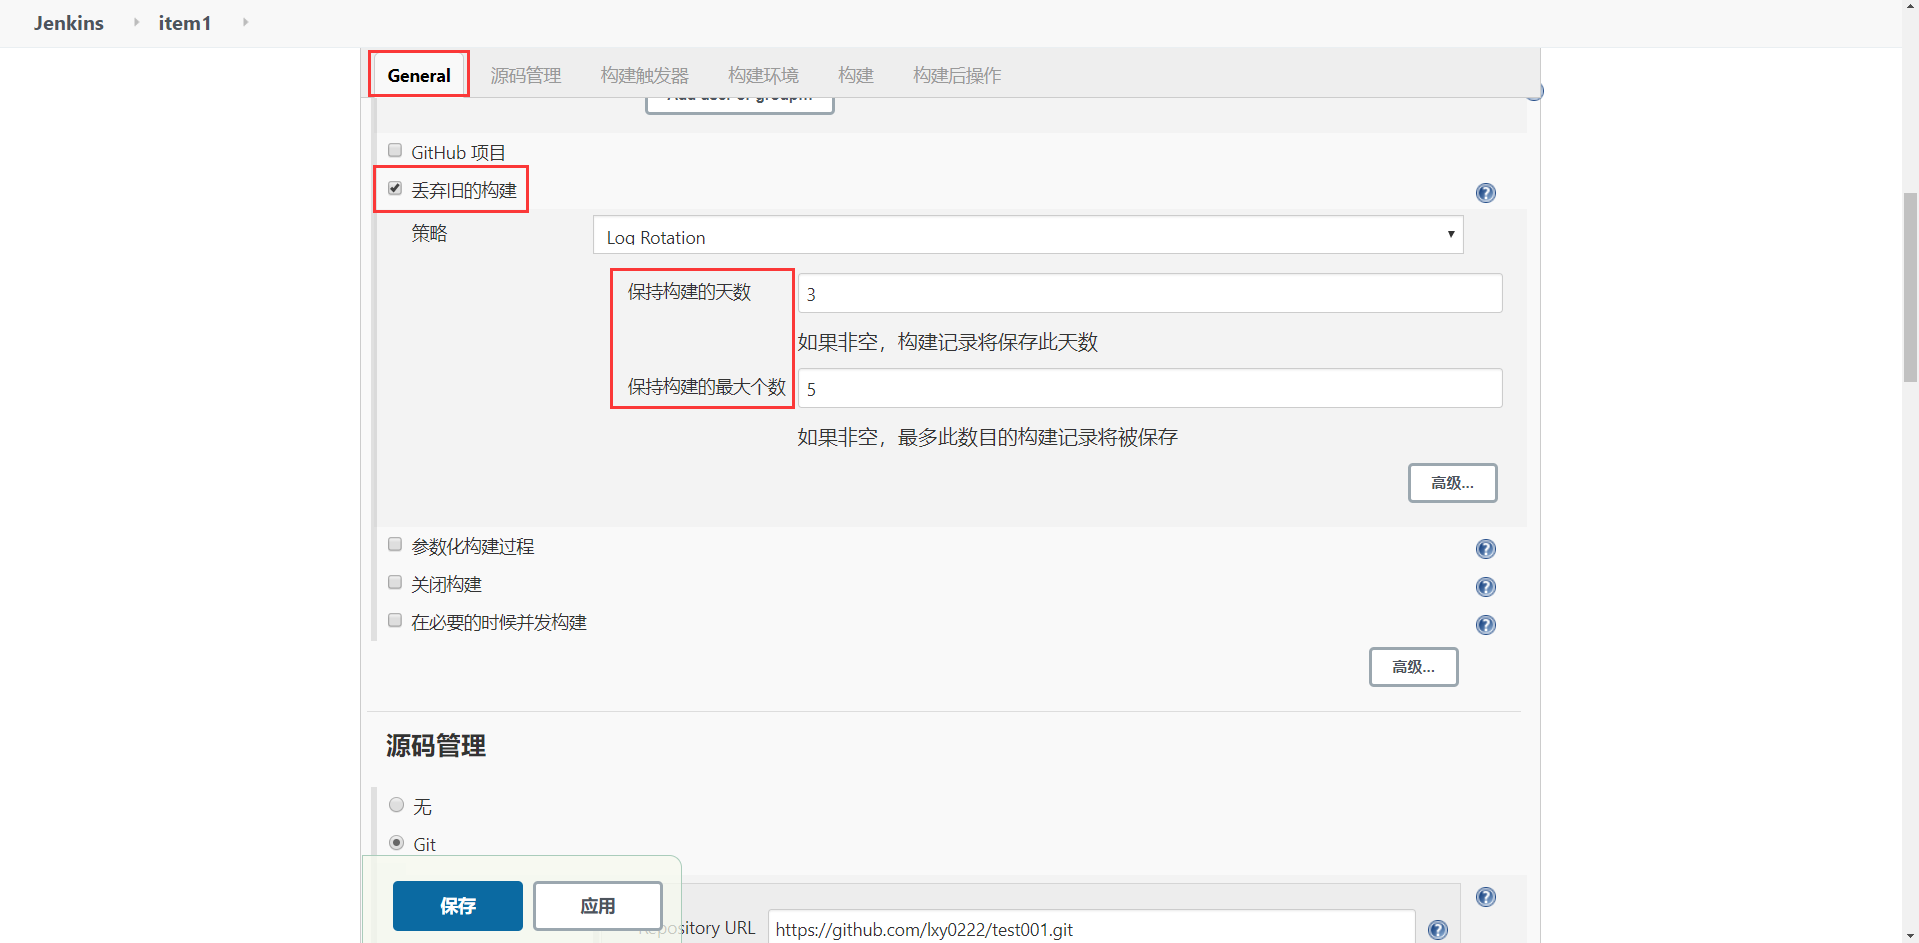The width and height of the screenshot is (1919, 943).
Task: Click help icon of the Git repositories section
Action: click(1486, 897)
